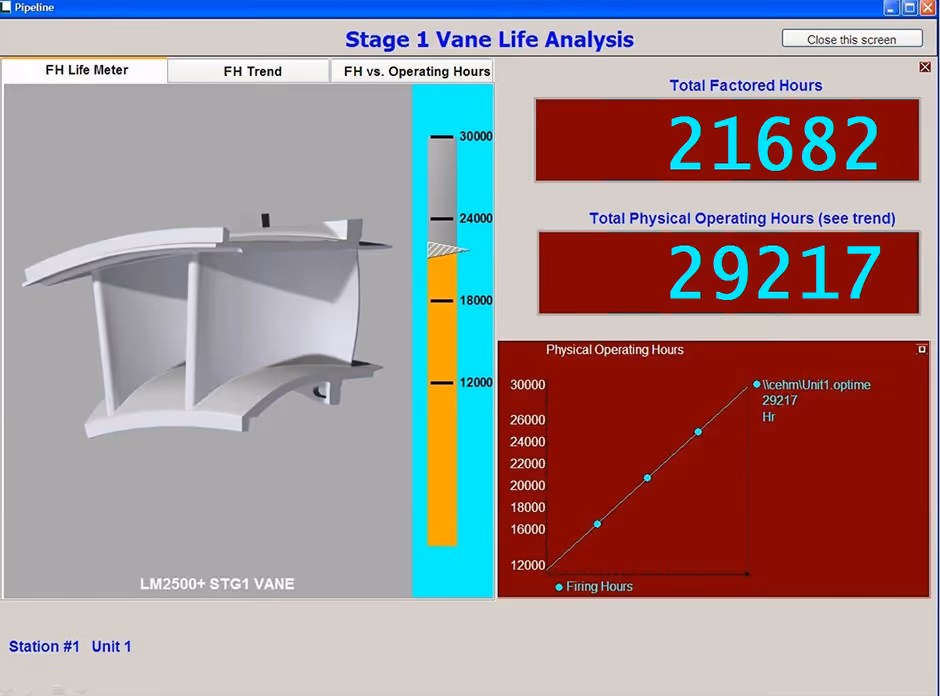Click the 29217 value in the trend legend

pos(779,400)
